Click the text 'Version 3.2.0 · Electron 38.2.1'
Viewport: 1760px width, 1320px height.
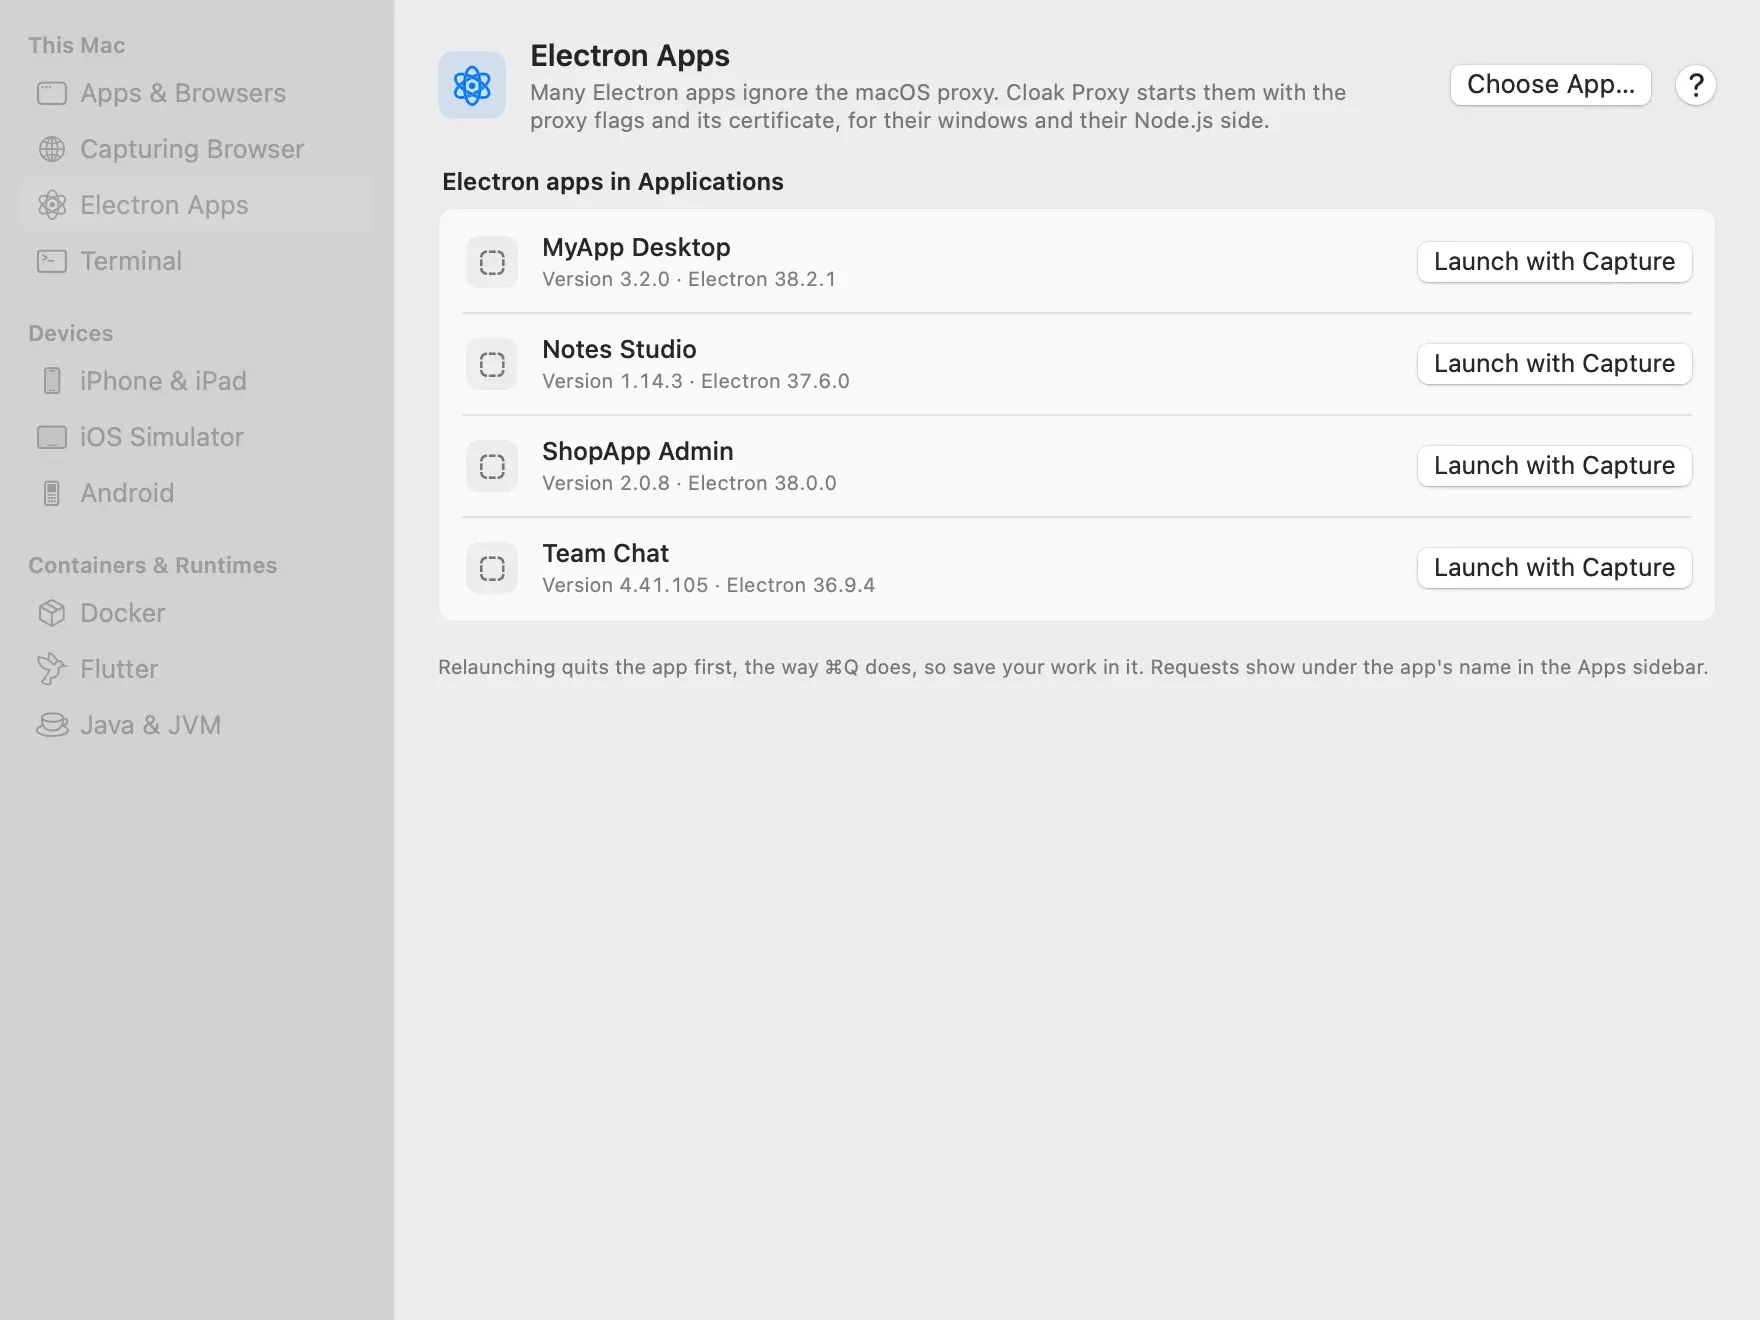click(689, 279)
